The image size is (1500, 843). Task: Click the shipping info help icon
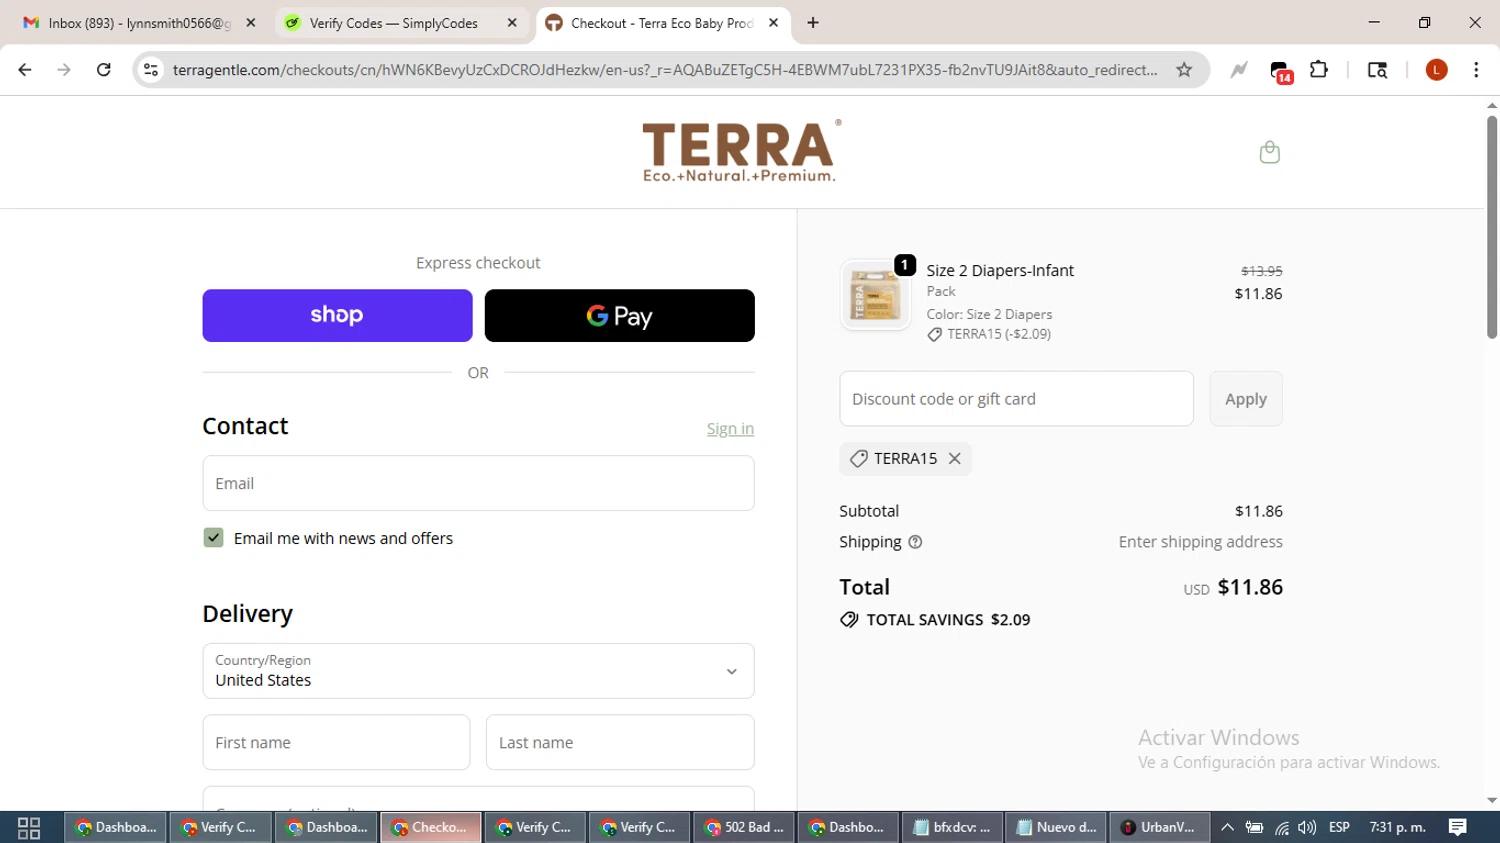pyautogui.click(x=915, y=542)
